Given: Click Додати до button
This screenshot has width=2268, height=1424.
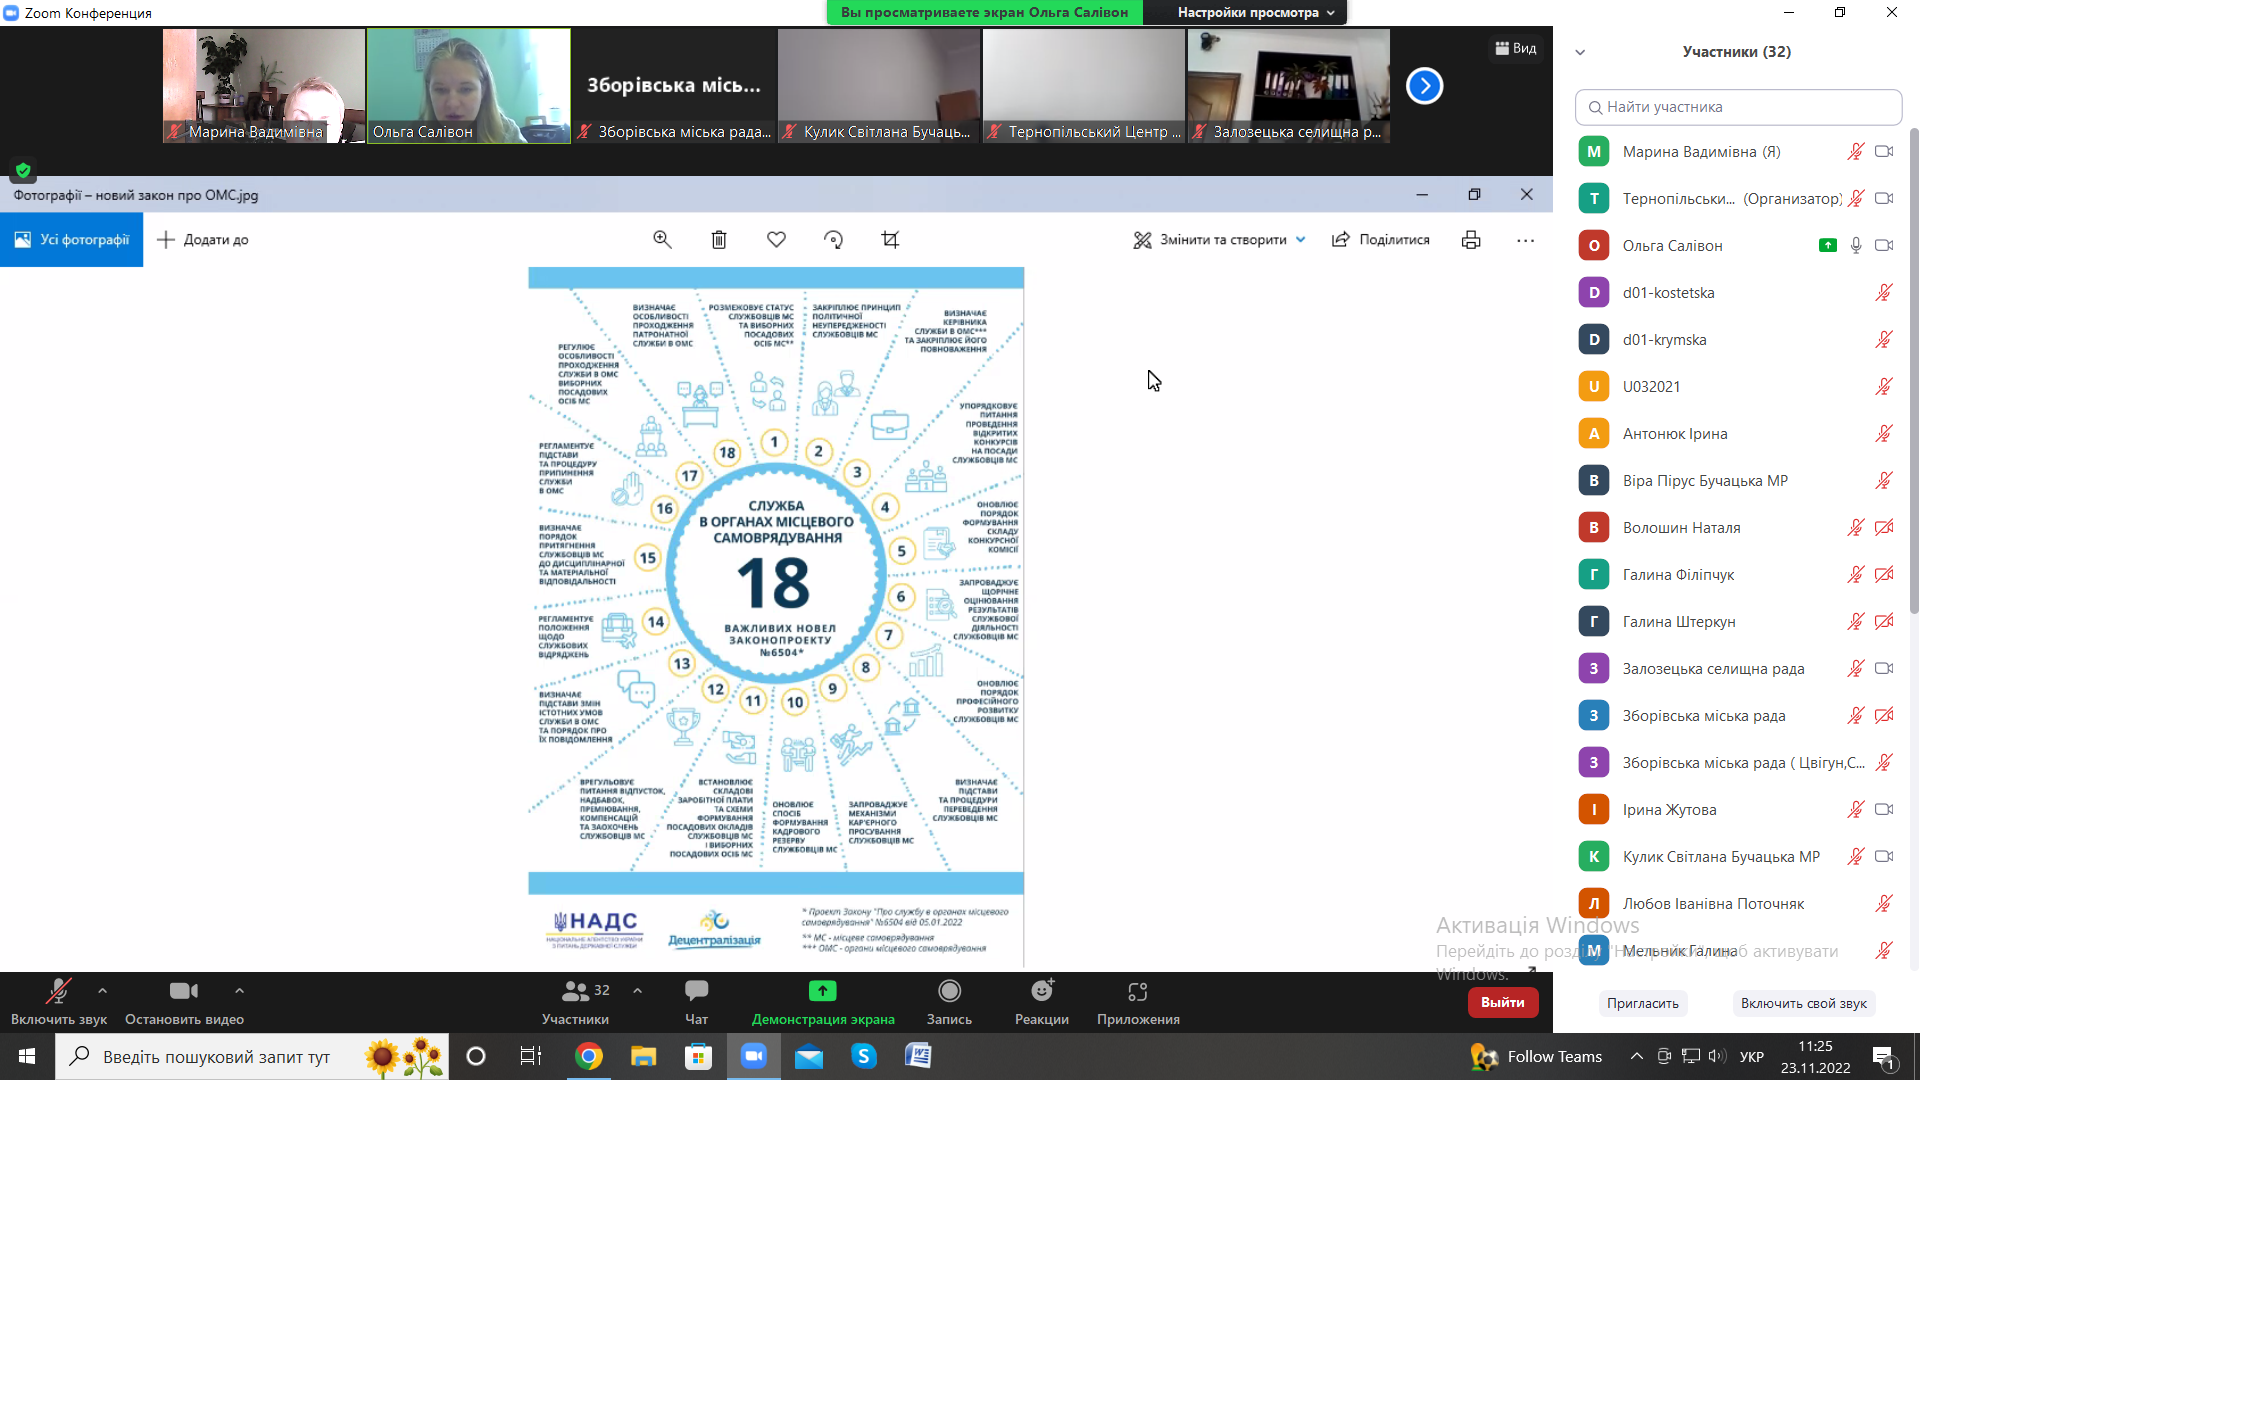Looking at the screenshot, I should point(203,239).
